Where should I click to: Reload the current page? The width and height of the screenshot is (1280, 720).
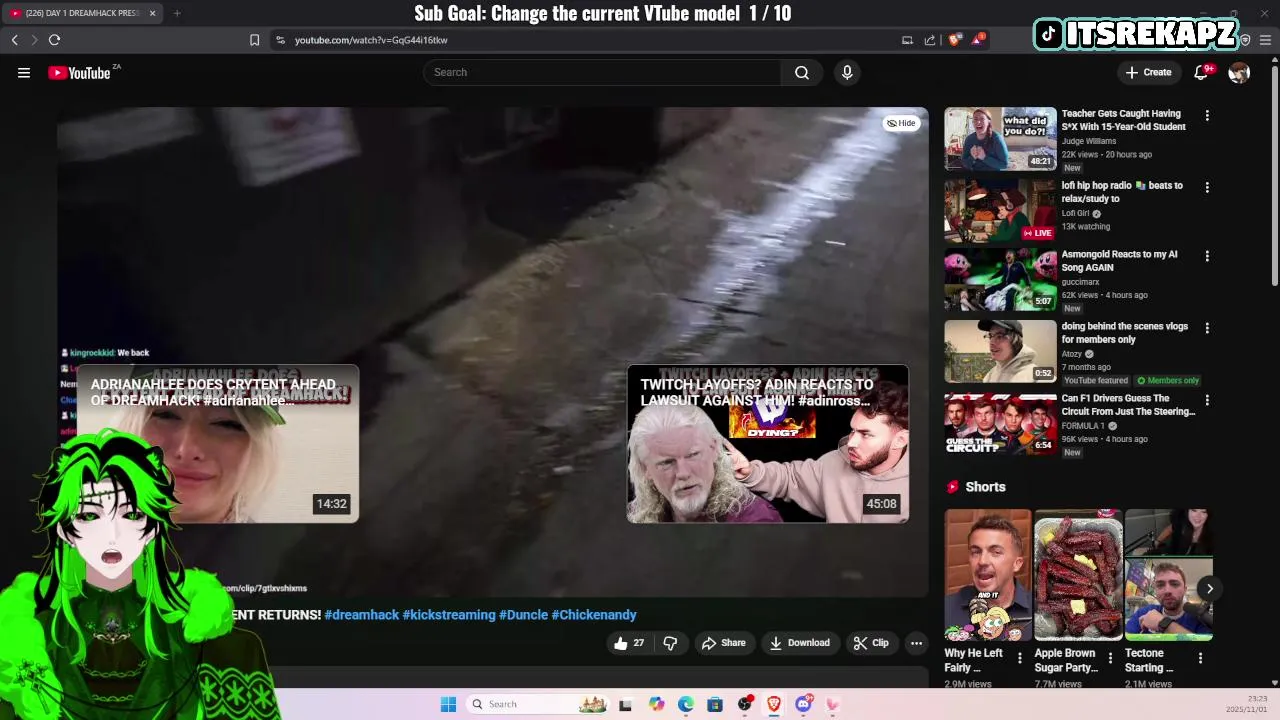pos(54,40)
